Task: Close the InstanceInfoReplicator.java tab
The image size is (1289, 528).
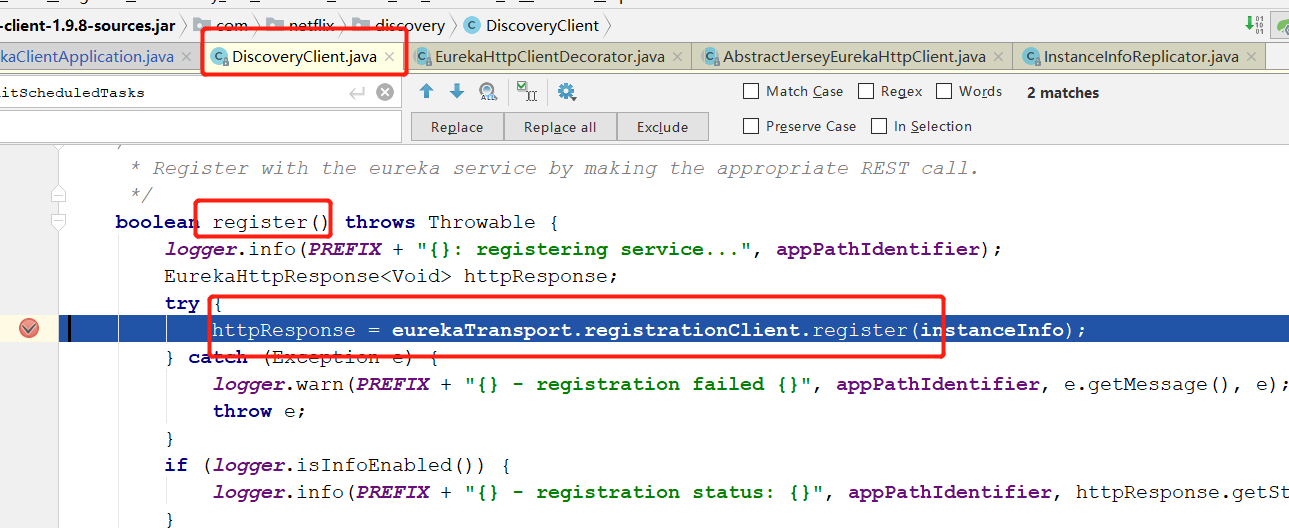Action: pos(1252,57)
